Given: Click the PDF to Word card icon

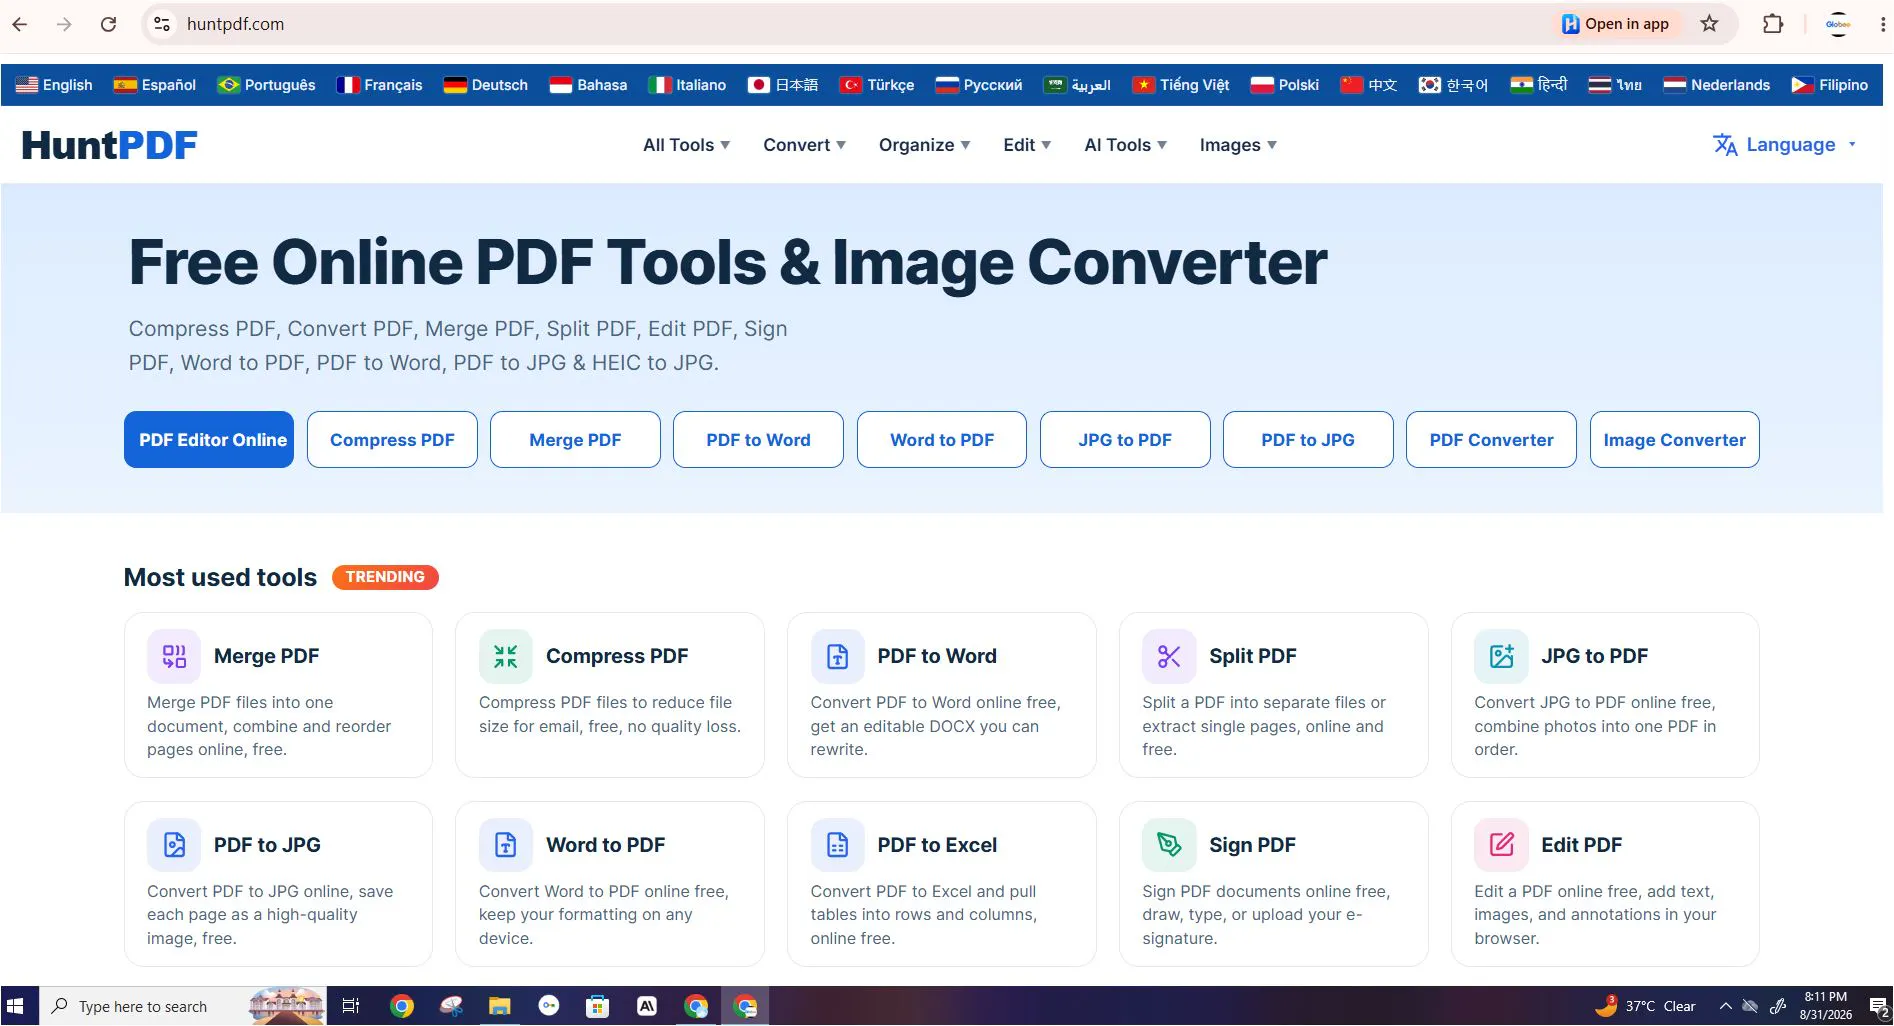Looking at the screenshot, I should [838, 656].
